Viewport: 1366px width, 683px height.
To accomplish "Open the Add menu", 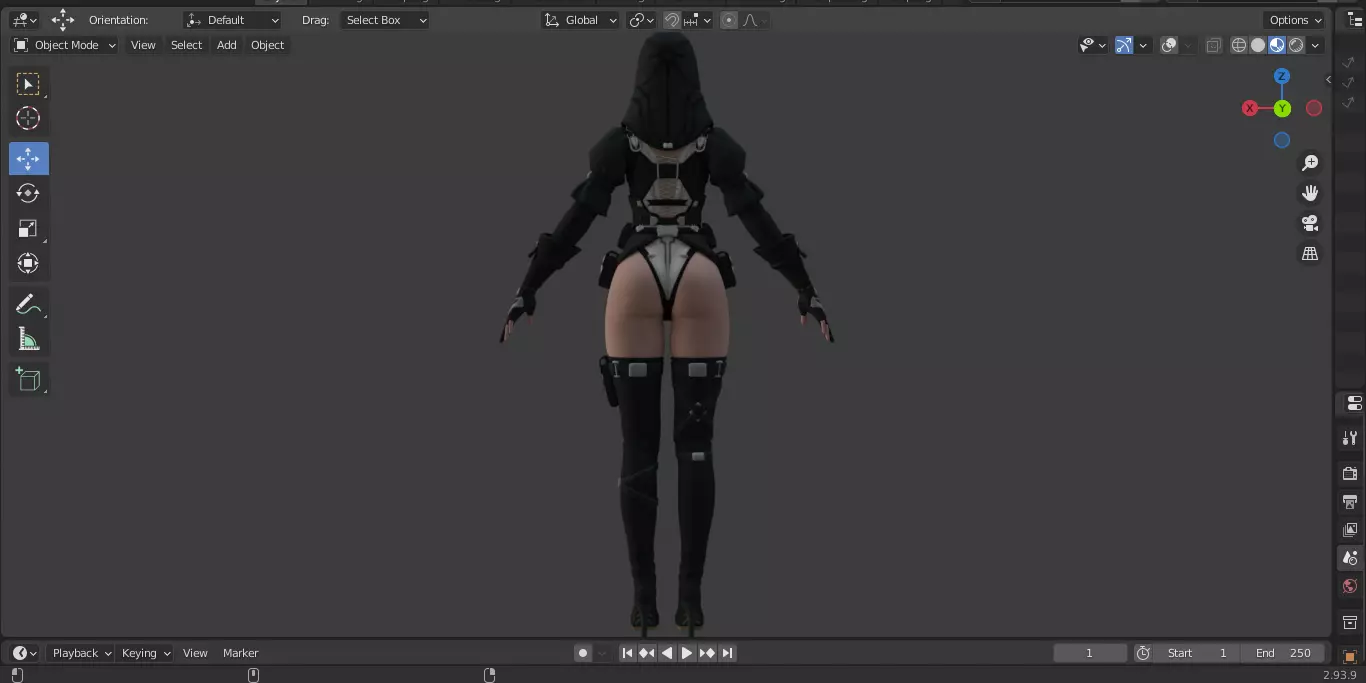I will point(227,45).
